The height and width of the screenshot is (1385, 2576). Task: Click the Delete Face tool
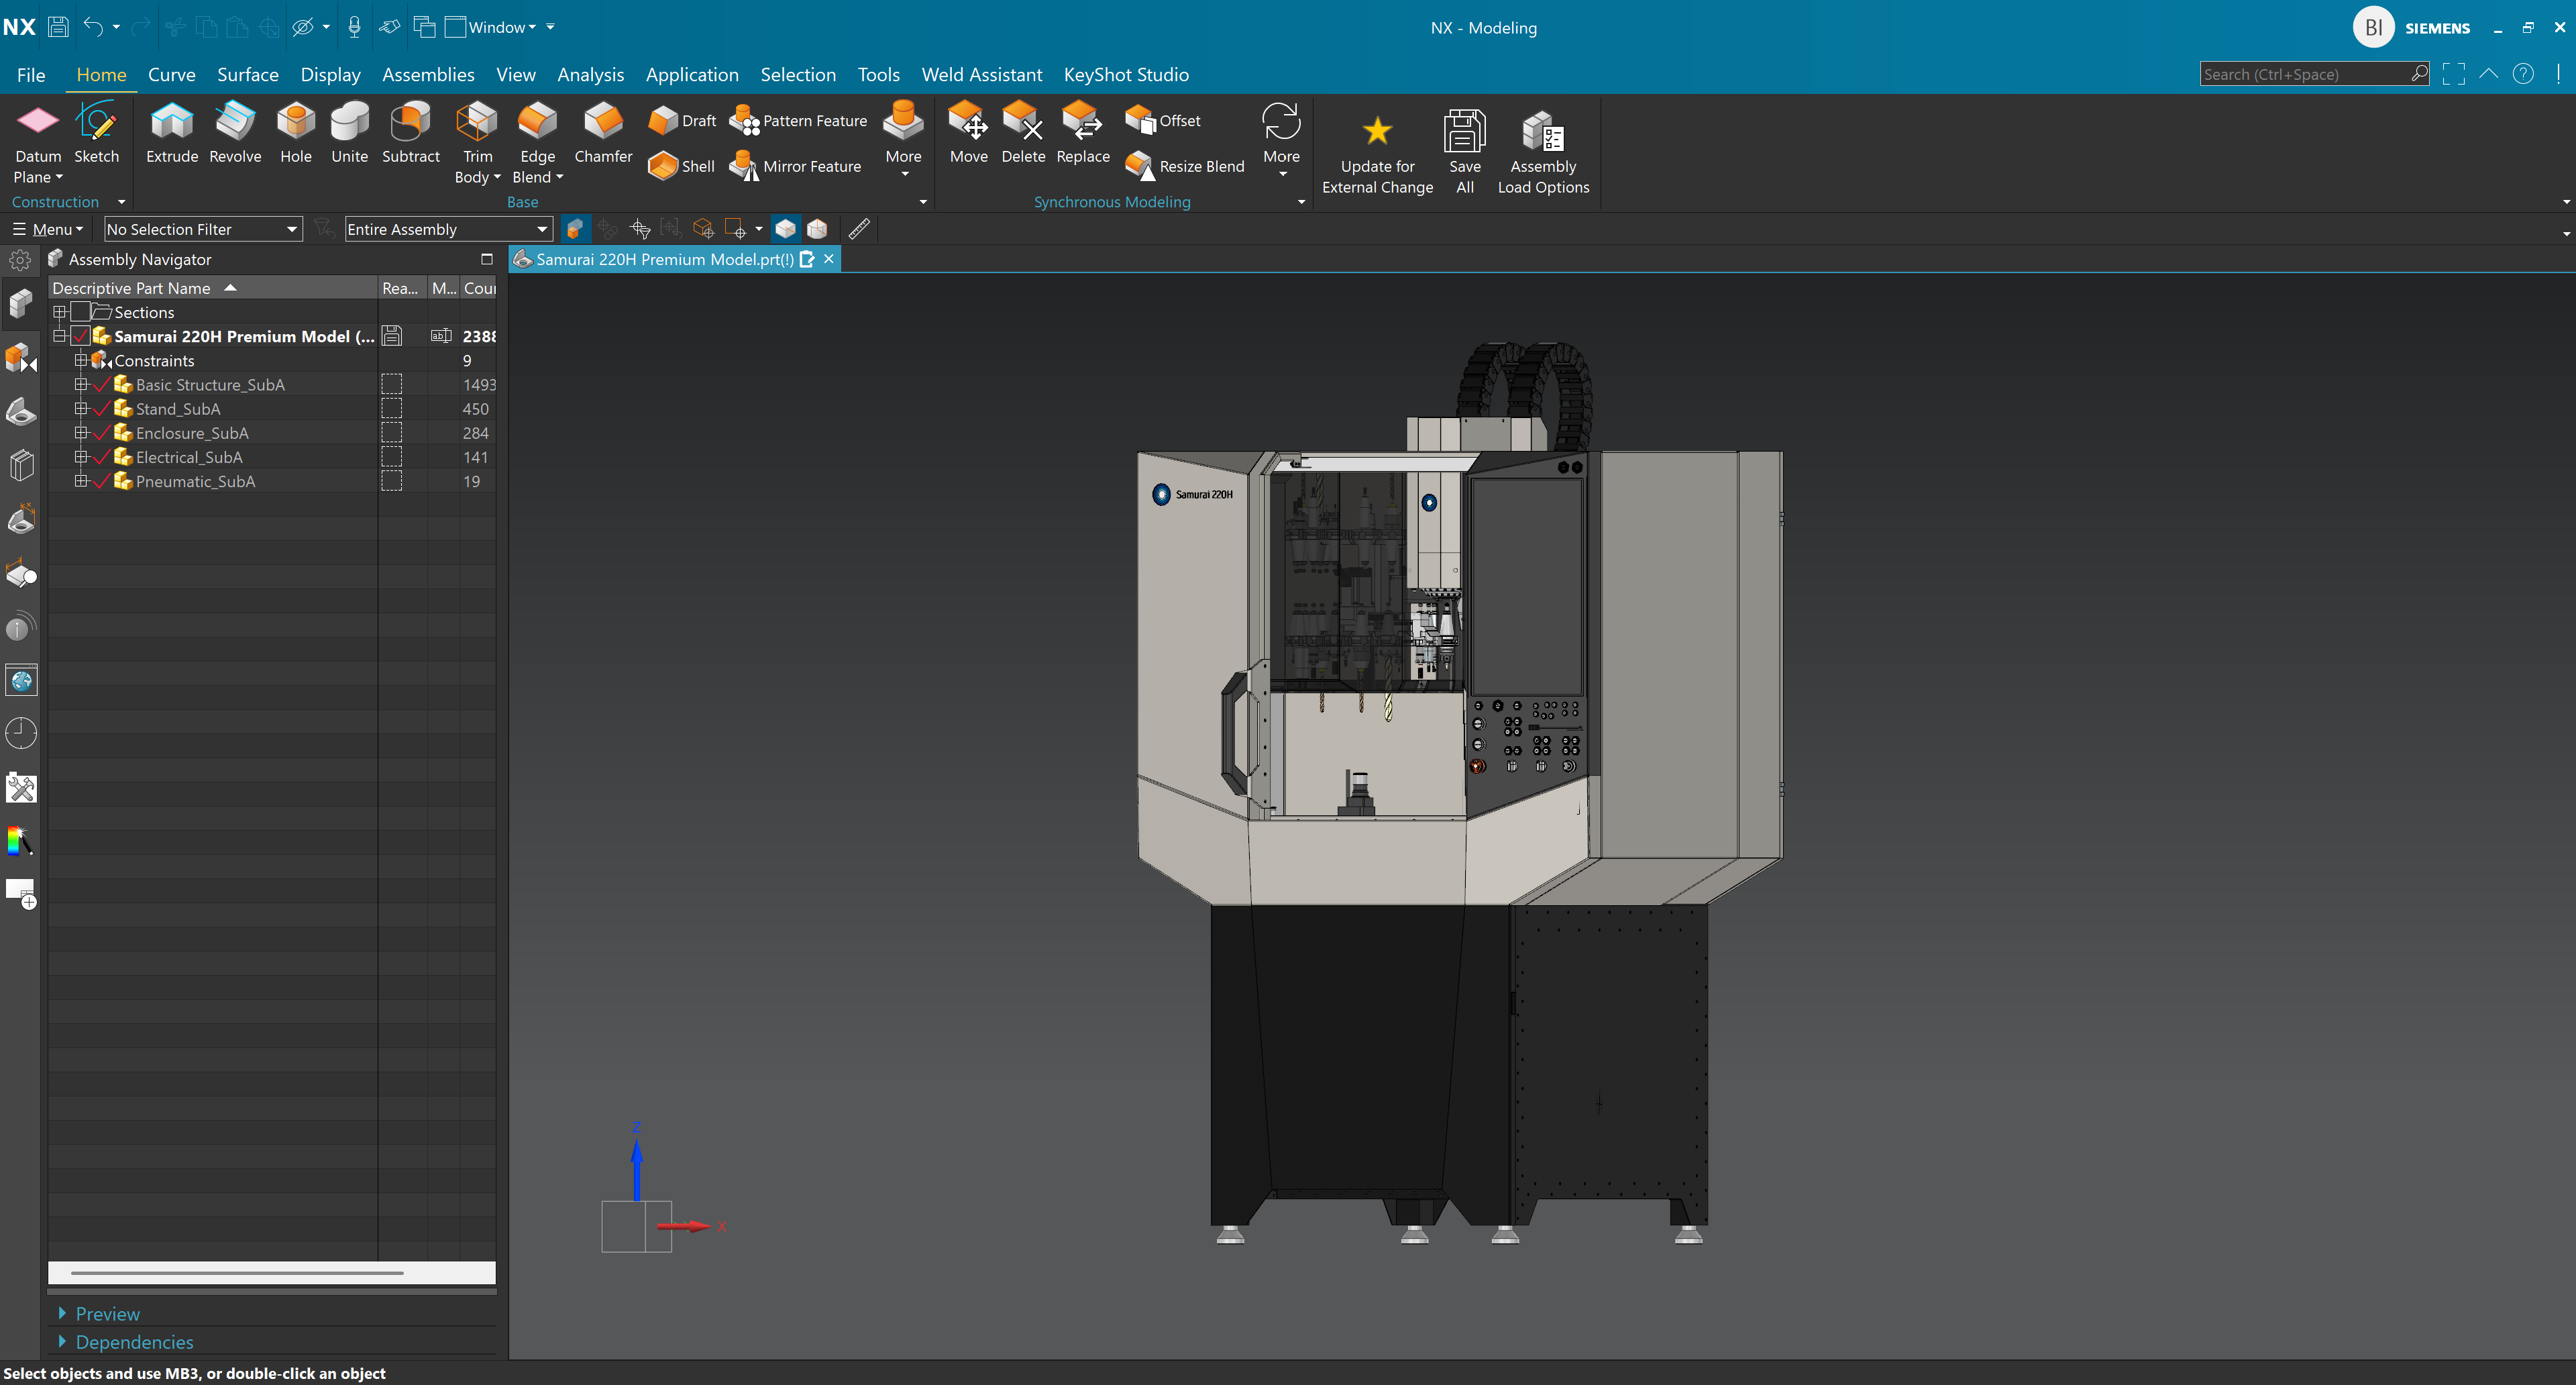coord(1023,131)
